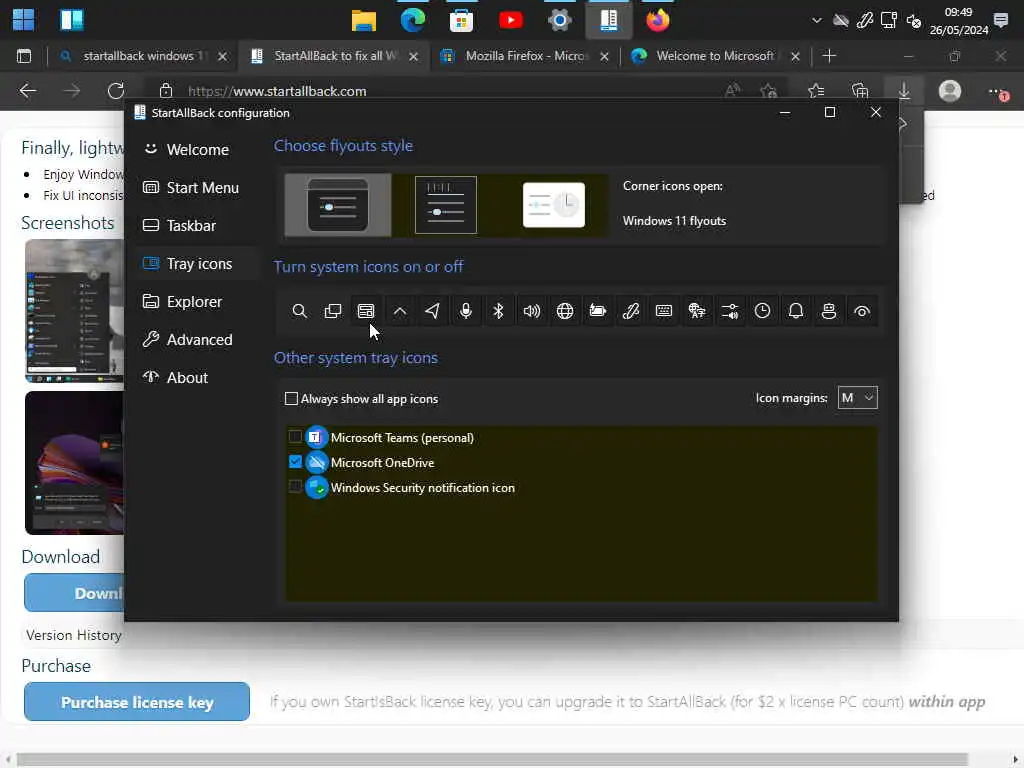The image size is (1024, 768).
Task: Toggle the Microphone system icon
Action: [466, 311]
